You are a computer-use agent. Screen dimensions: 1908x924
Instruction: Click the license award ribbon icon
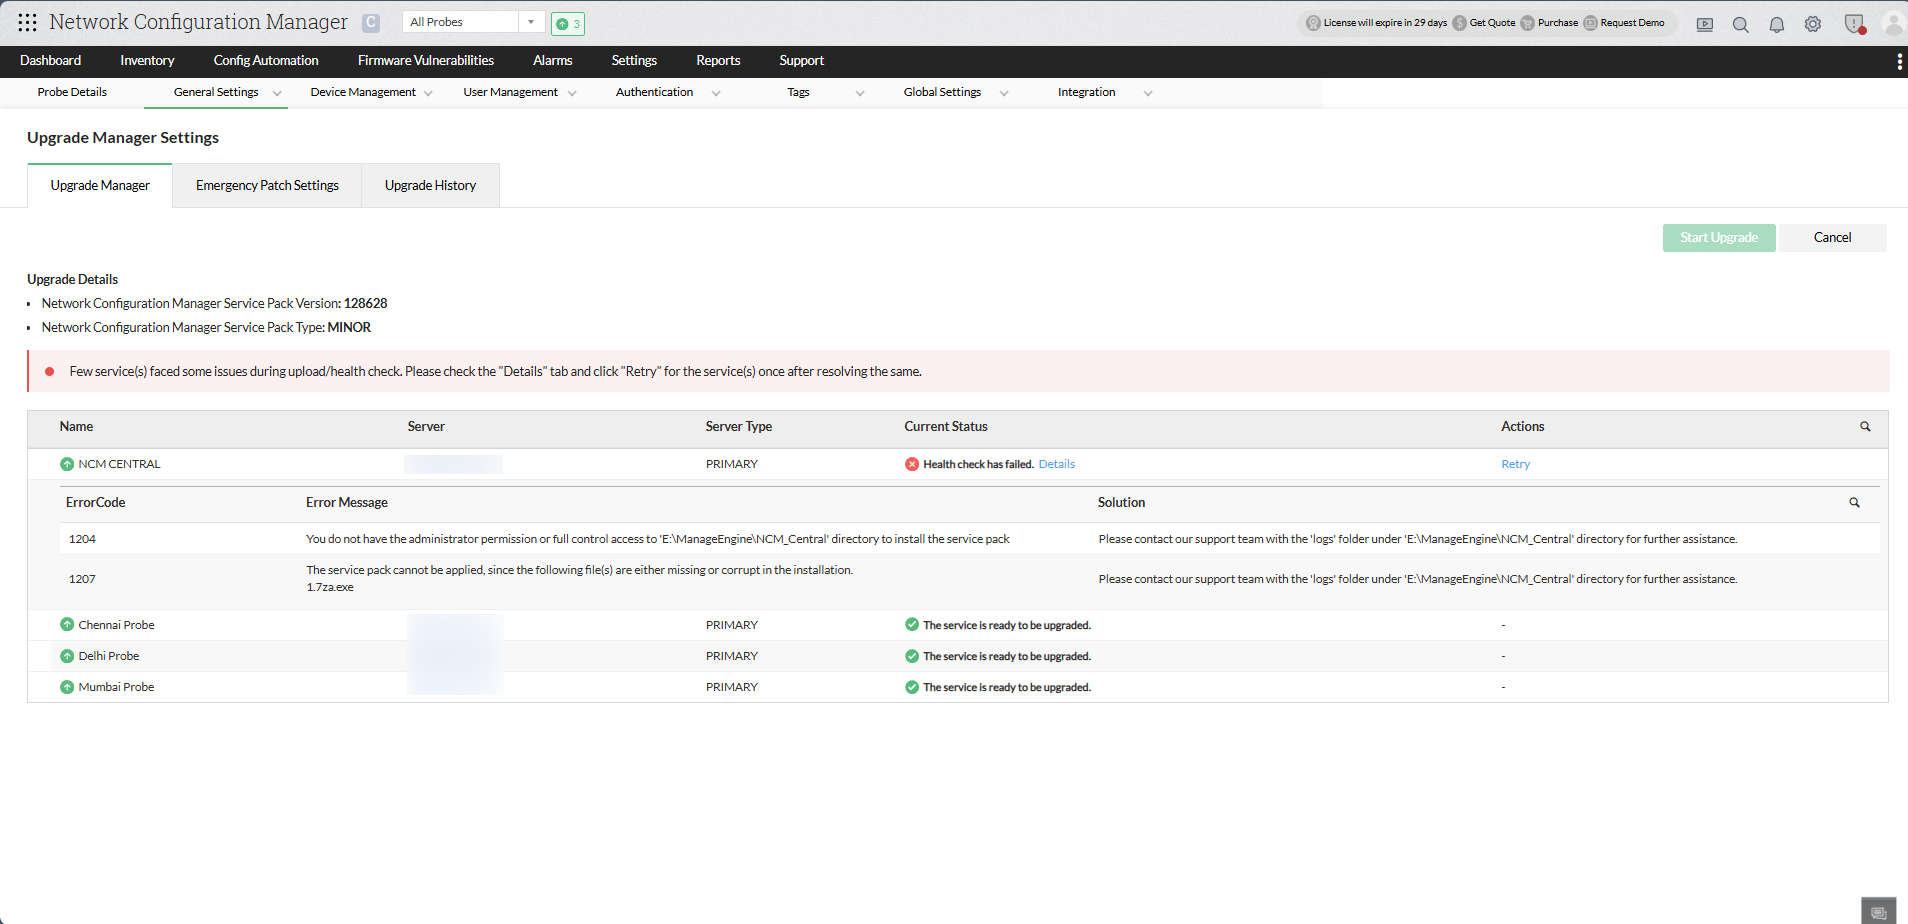(1313, 23)
